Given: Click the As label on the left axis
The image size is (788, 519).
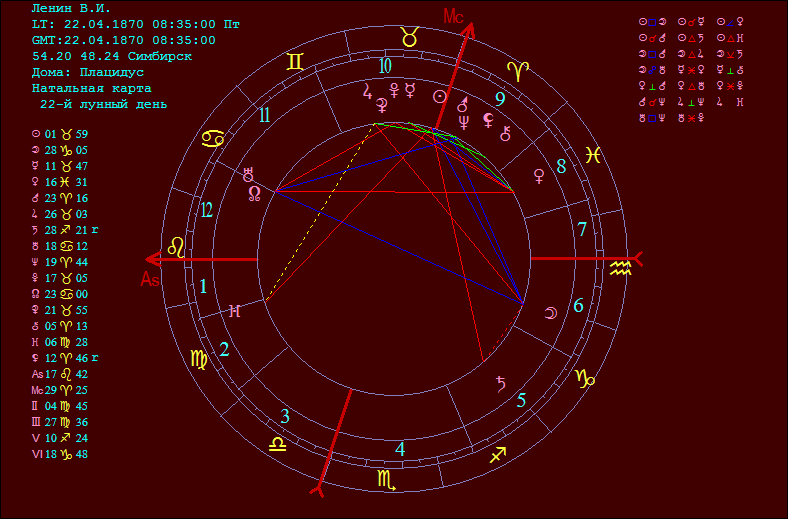Looking at the screenshot, I should tap(150, 280).
